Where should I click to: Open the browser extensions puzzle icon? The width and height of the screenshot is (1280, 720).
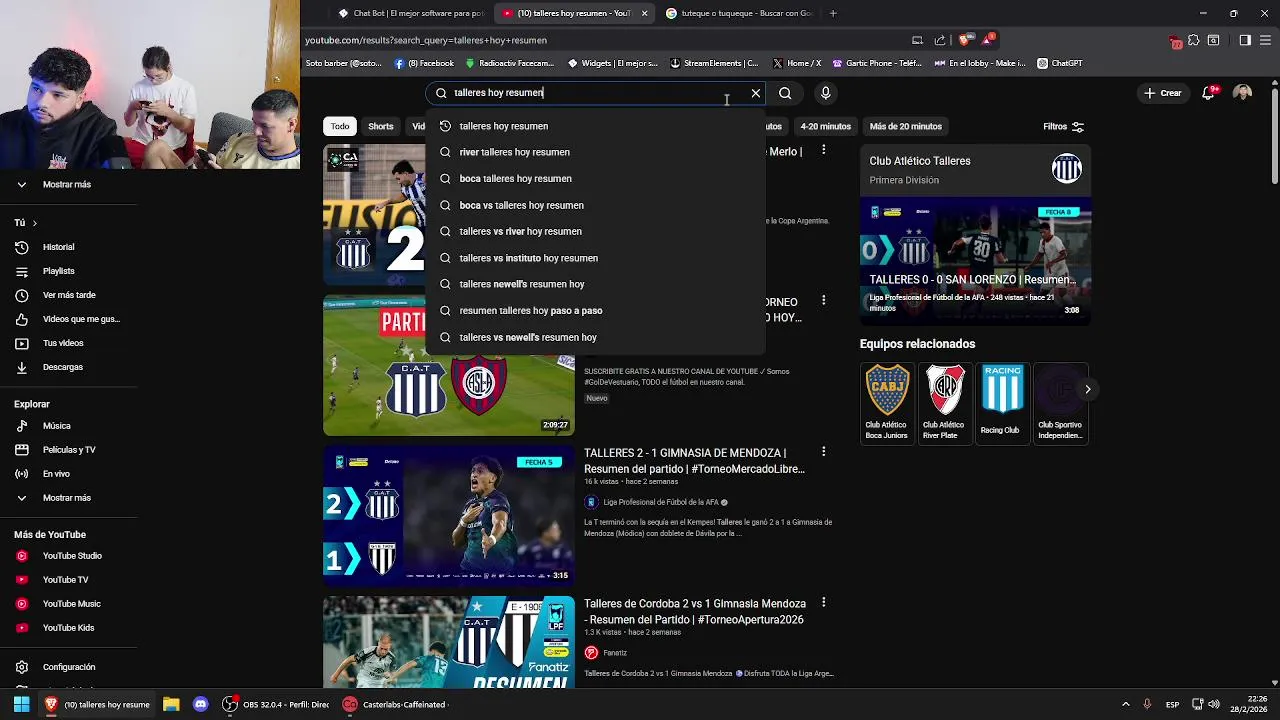pyautogui.click(x=1194, y=40)
